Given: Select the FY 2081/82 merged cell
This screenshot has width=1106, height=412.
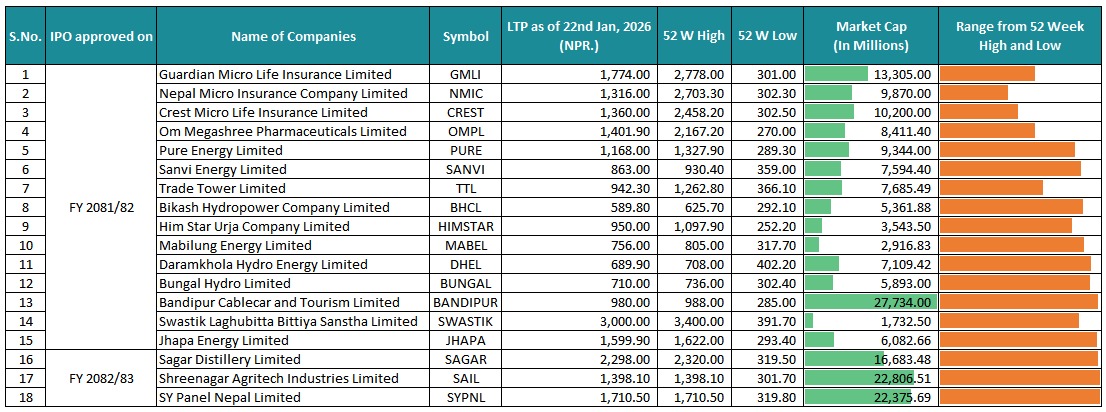Looking at the screenshot, I should coord(103,207).
